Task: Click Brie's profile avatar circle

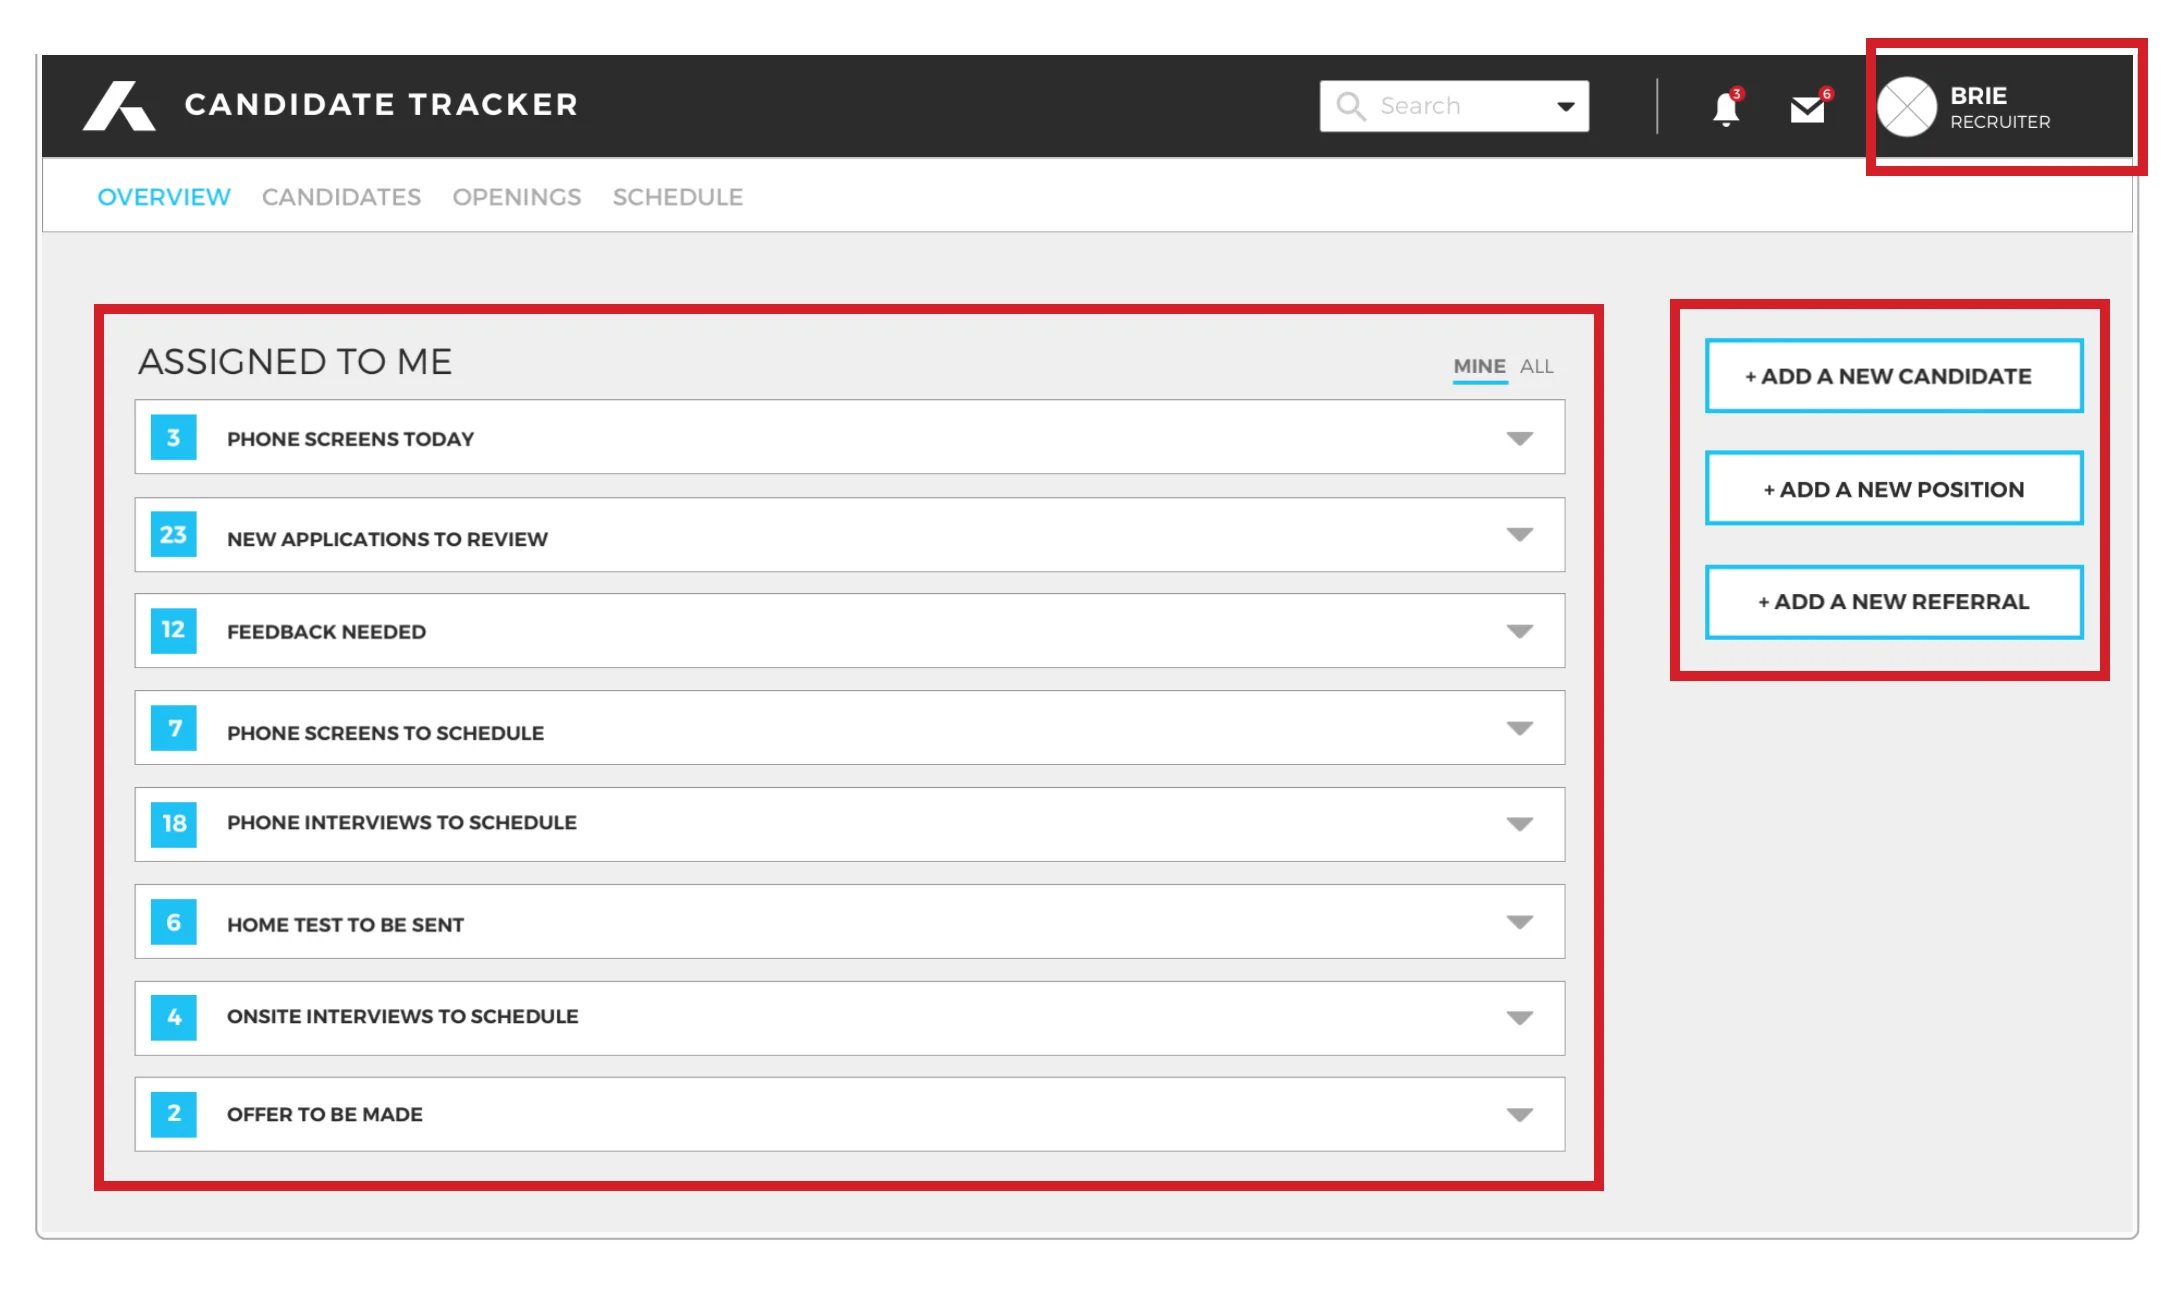Action: [x=1907, y=107]
